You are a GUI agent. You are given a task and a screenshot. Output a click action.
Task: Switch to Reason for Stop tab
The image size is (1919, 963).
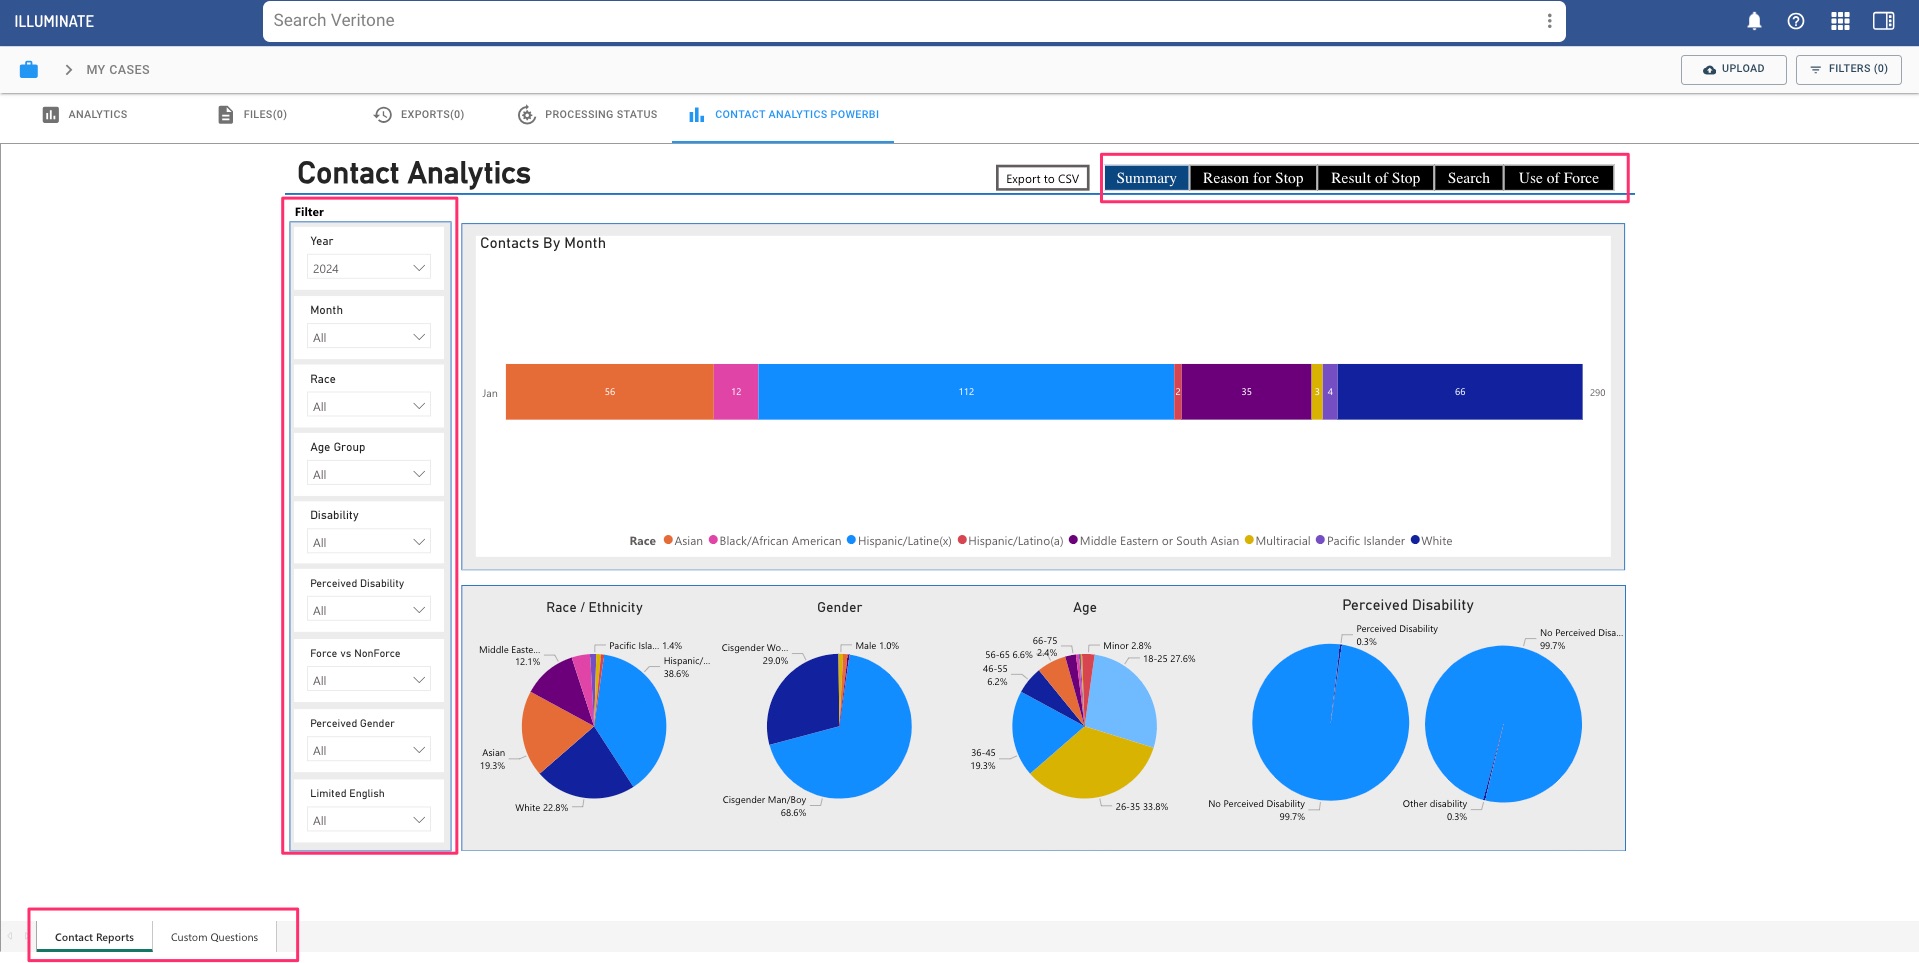[1253, 178]
